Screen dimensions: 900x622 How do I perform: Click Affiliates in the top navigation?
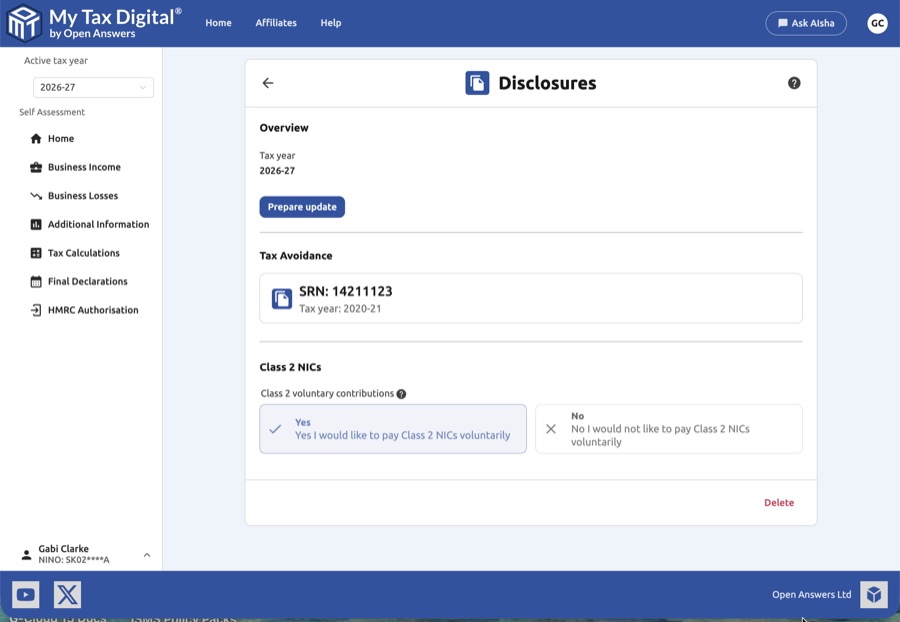point(276,23)
